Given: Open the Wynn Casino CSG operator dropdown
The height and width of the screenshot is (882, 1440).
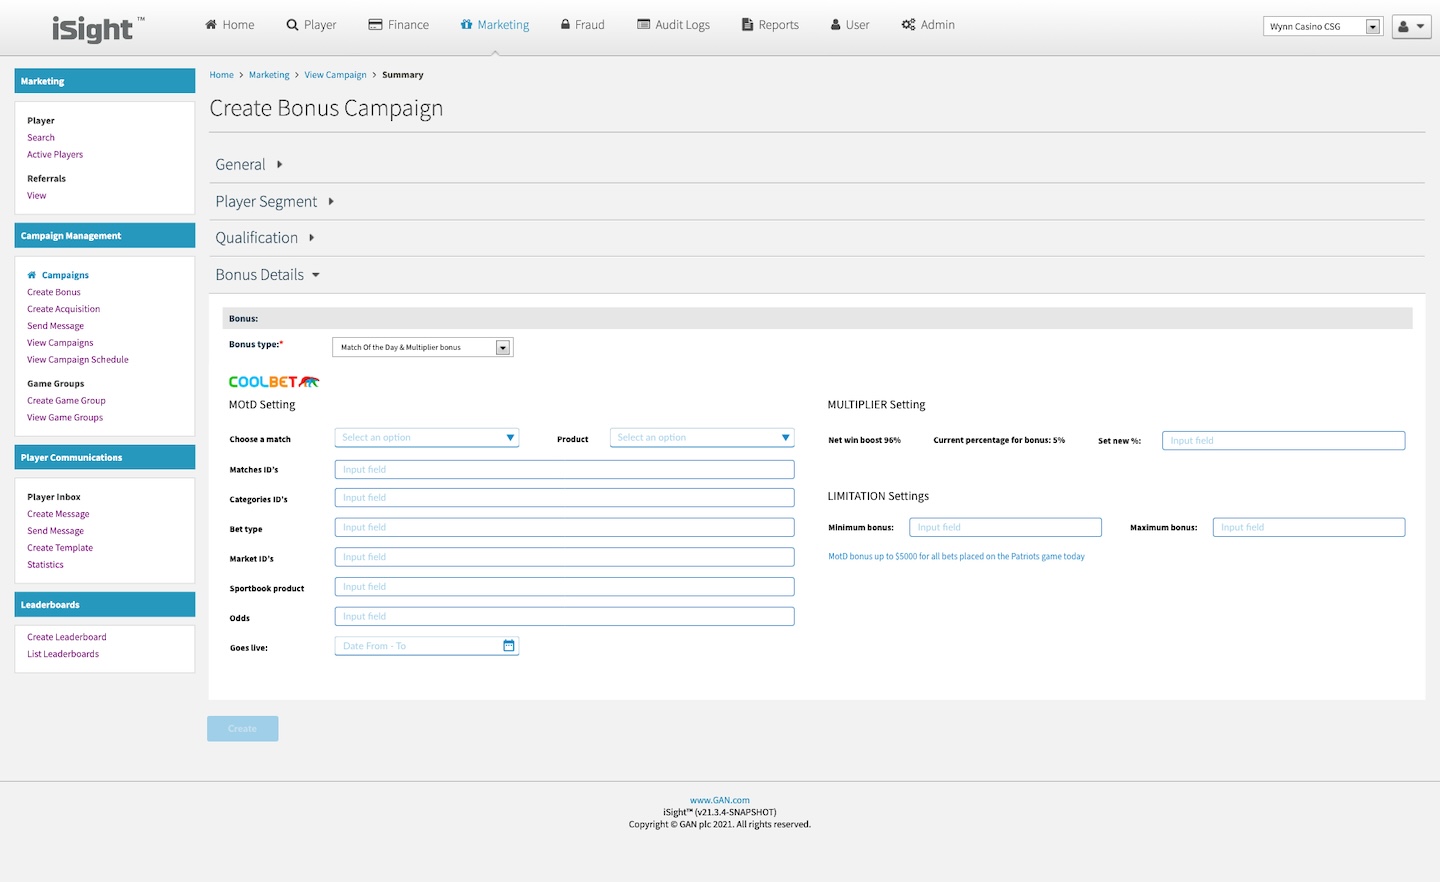Looking at the screenshot, I should pyautogui.click(x=1321, y=27).
